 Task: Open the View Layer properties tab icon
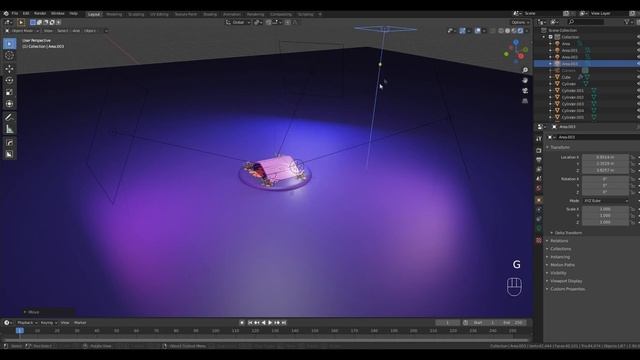539,169
